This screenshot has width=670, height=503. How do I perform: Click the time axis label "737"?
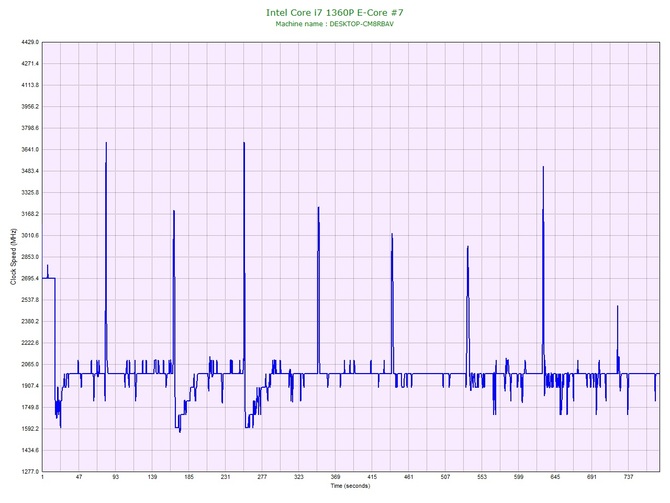pyautogui.click(x=629, y=477)
